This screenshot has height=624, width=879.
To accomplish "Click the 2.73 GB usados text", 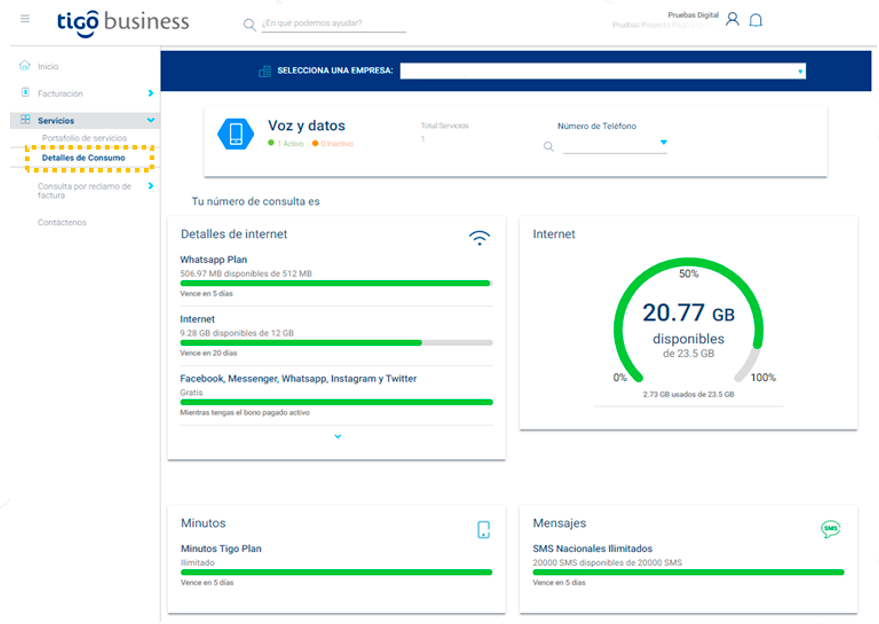I will pyautogui.click(x=688, y=394).
